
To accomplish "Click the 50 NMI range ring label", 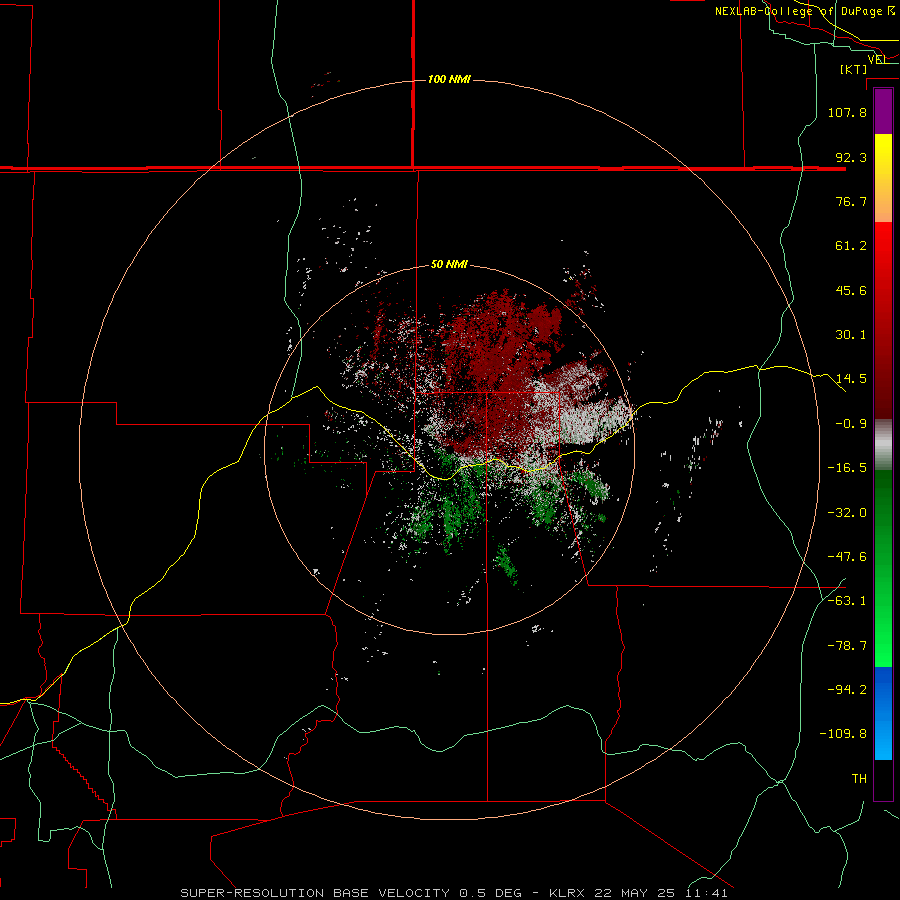I will tap(449, 264).
